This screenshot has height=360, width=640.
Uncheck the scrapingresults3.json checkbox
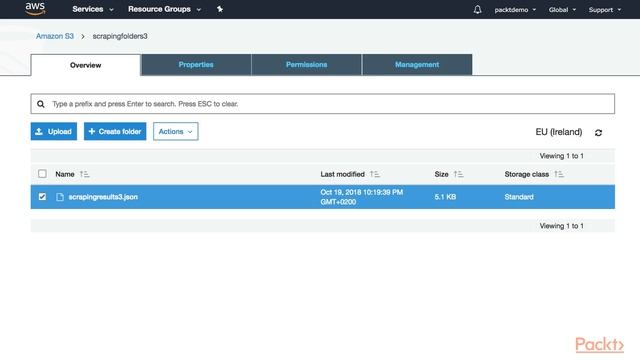pyautogui.click(x=42, y=197)
